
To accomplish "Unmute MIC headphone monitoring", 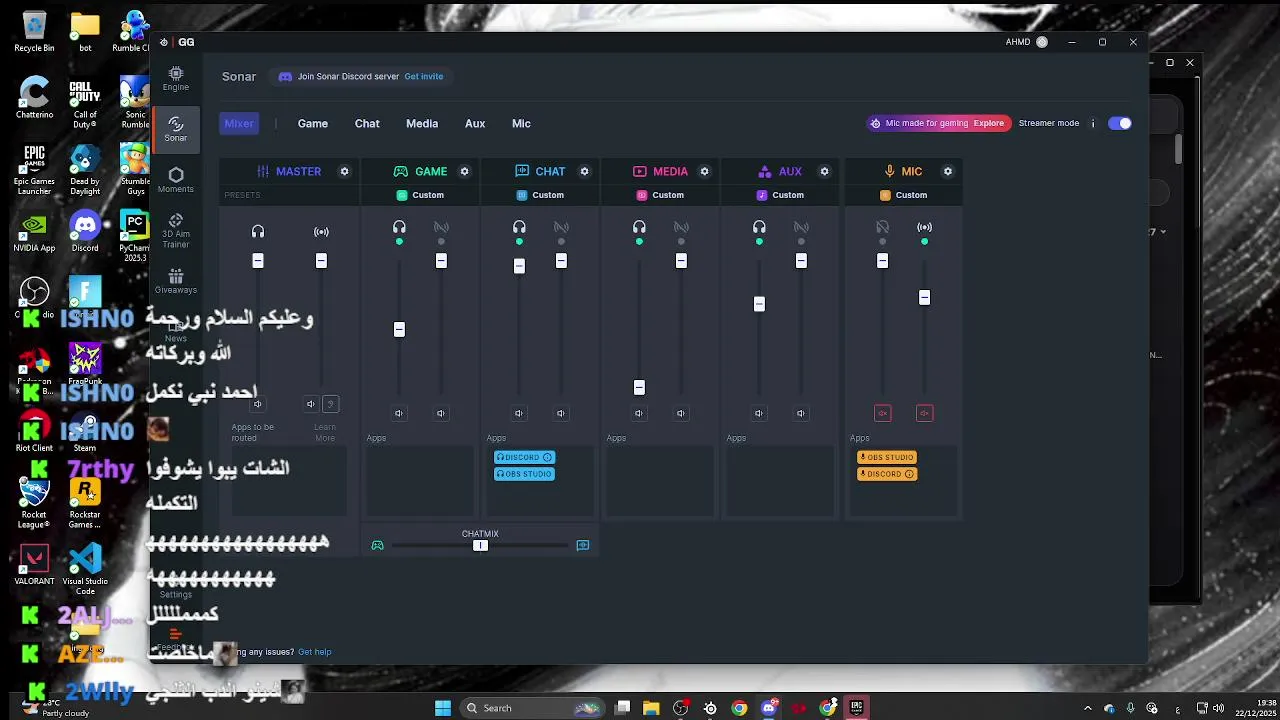I will pyautogui.click(x=882, y=413).
